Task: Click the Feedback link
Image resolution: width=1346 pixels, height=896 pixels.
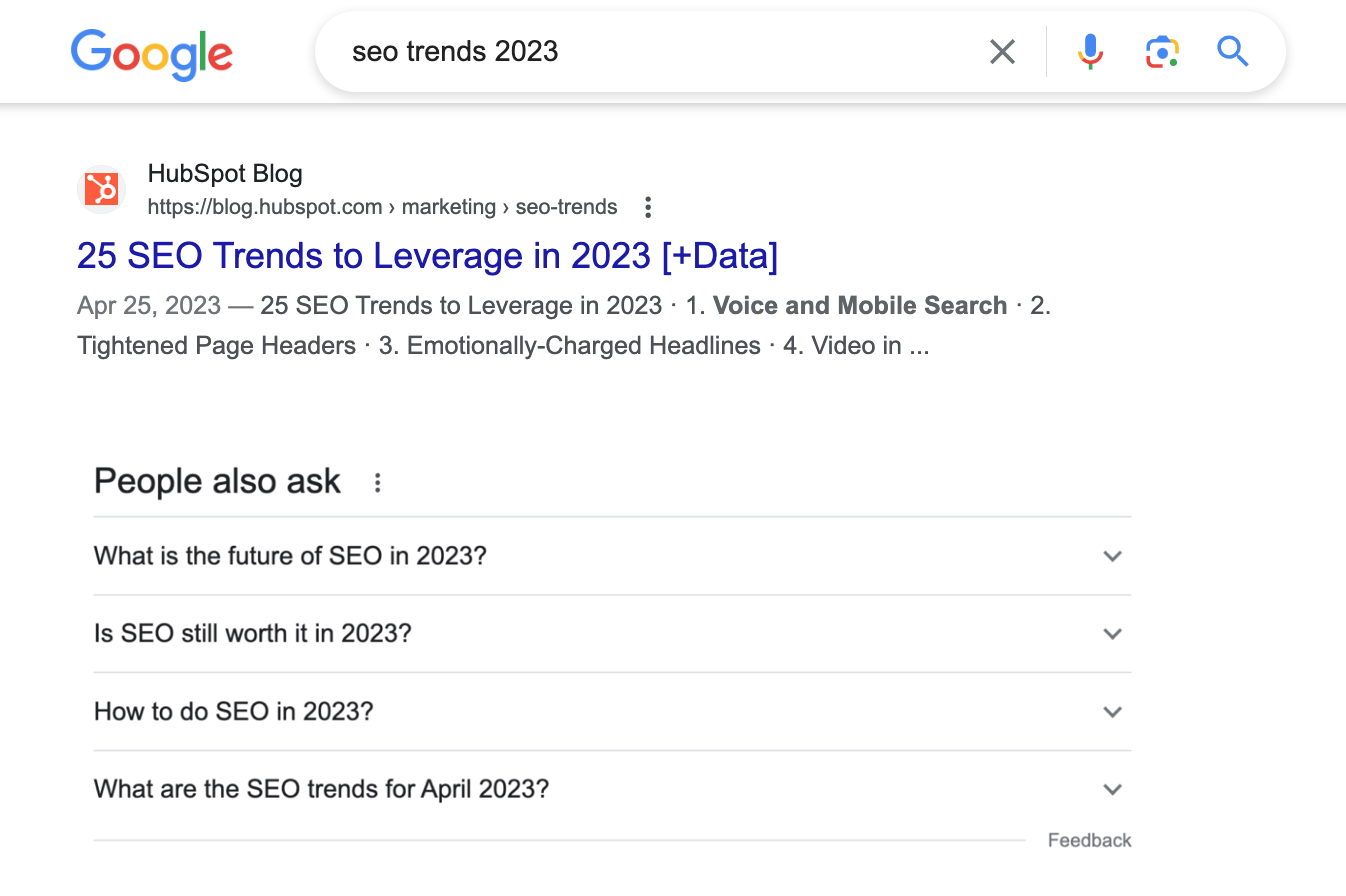Action: pos(1089,840)
